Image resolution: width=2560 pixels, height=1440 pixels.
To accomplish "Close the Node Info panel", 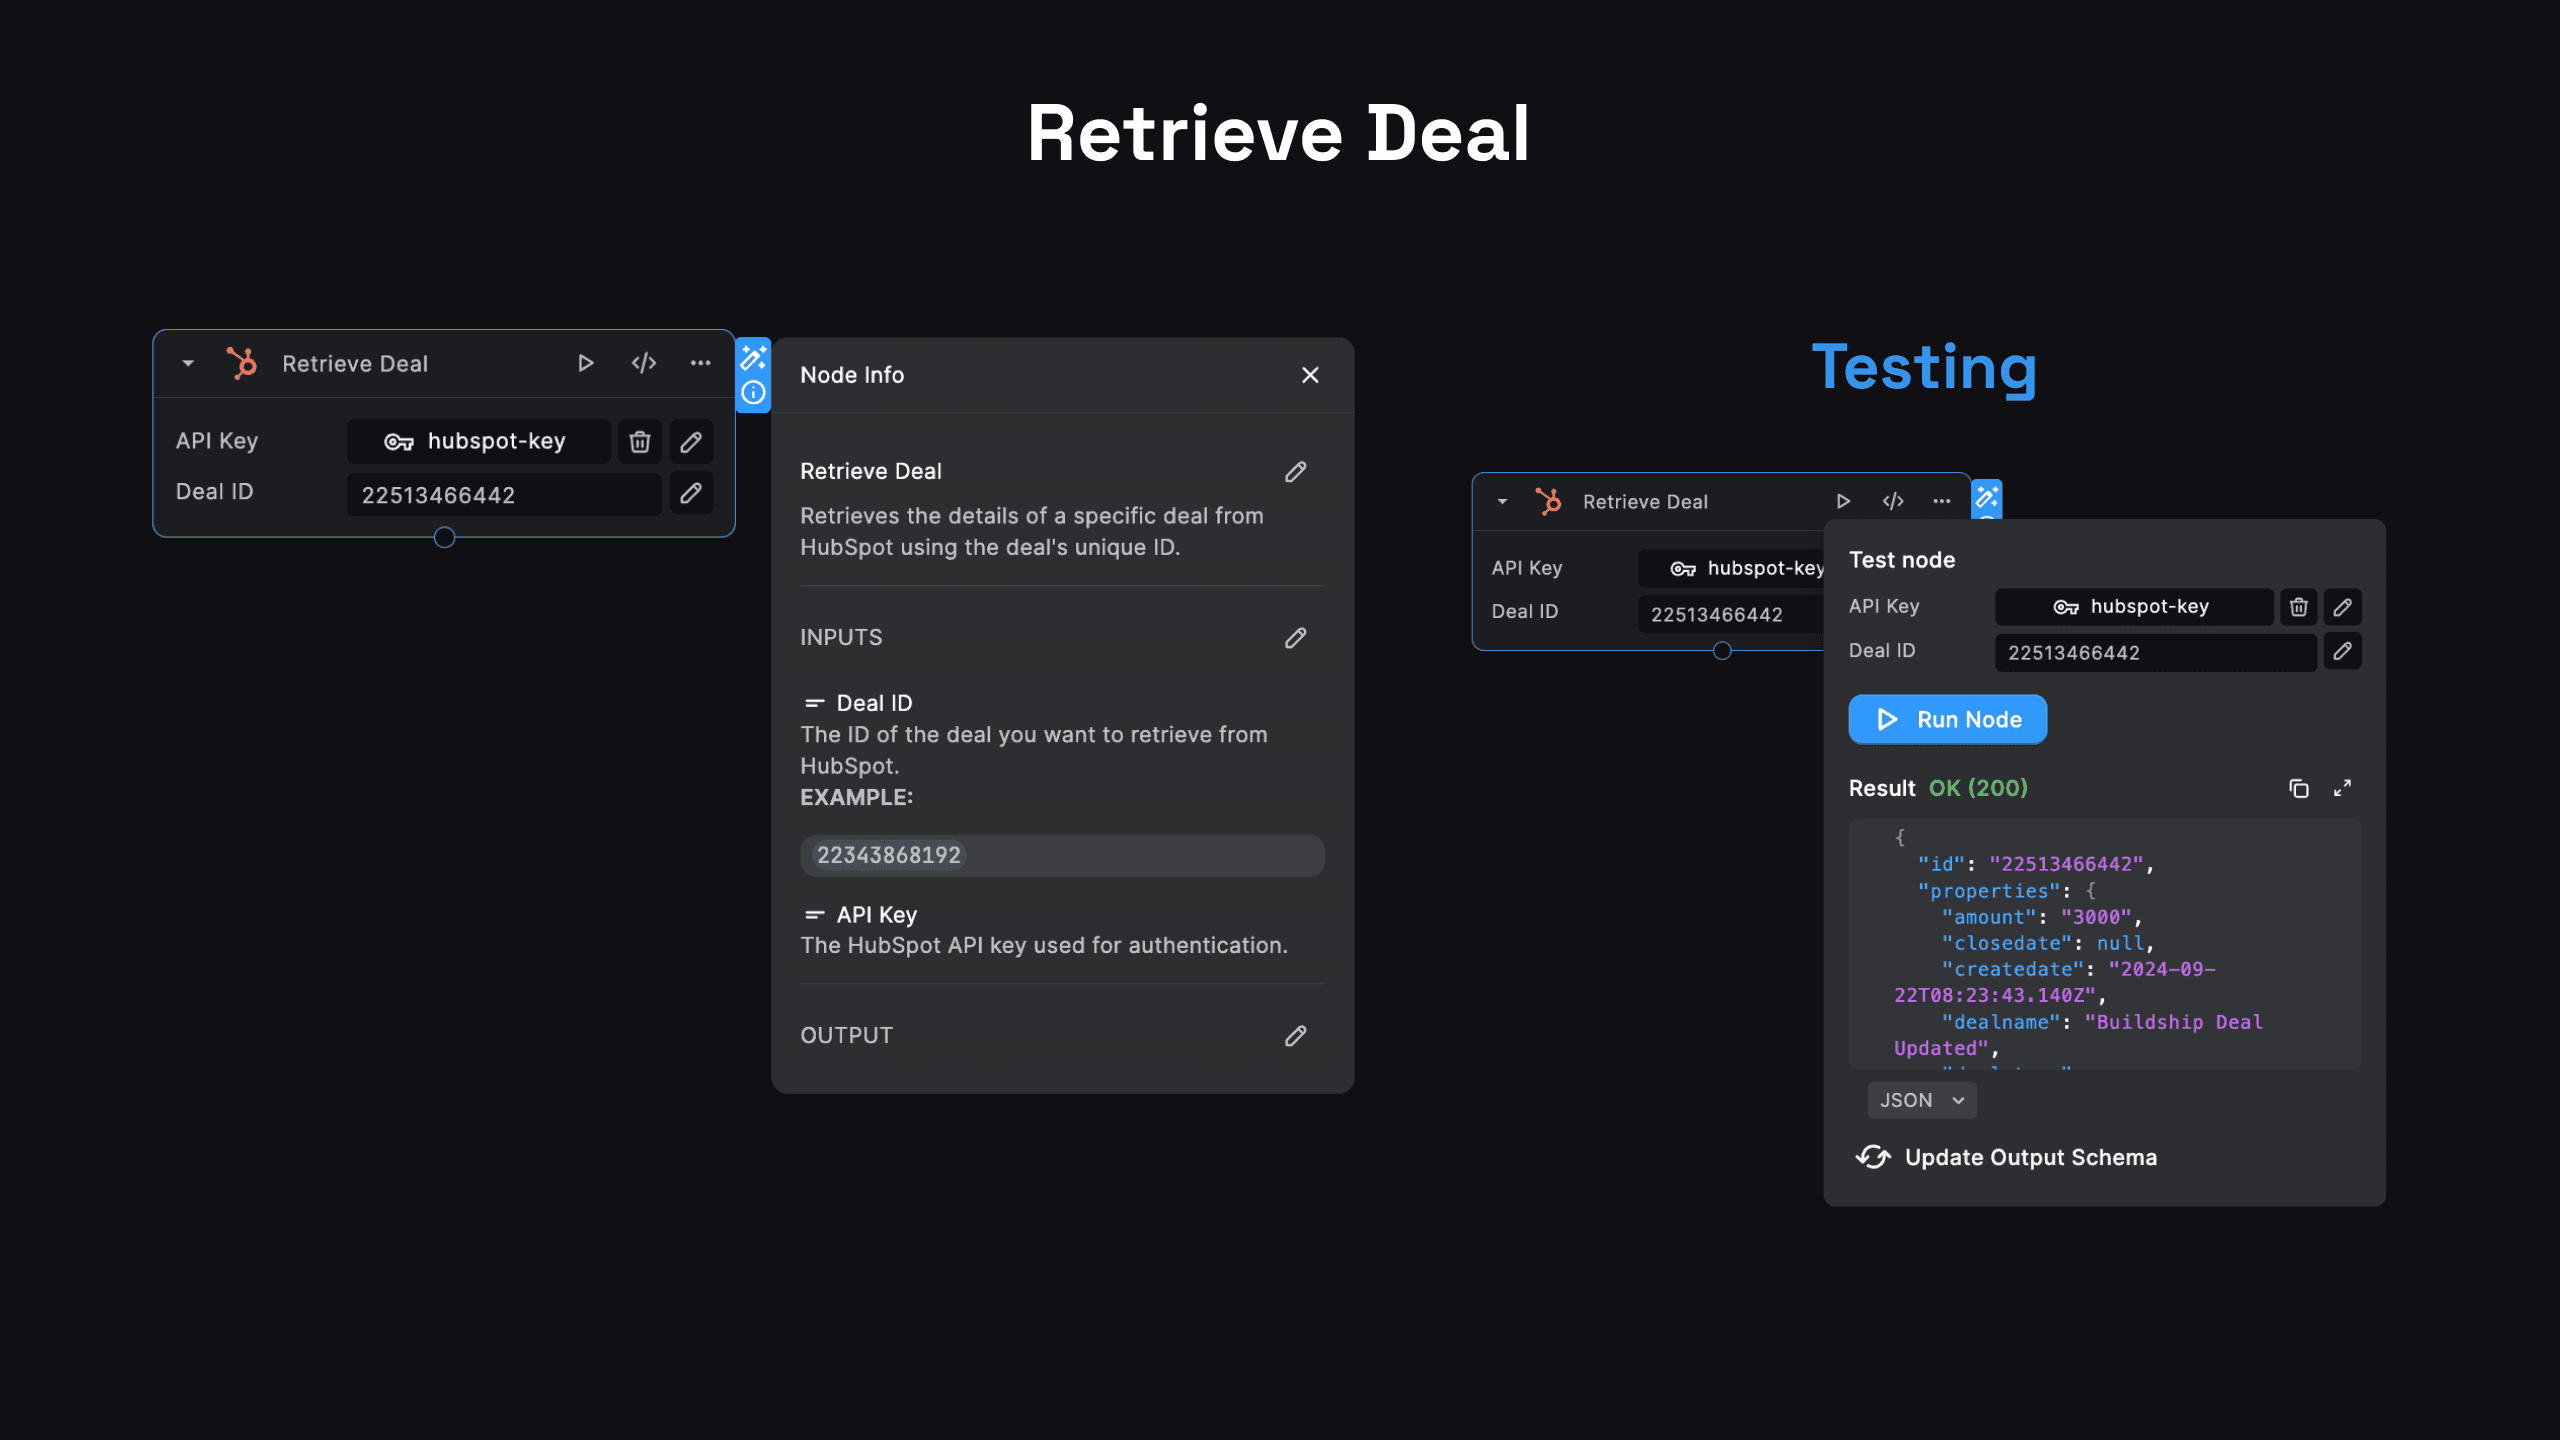I will click(1310, 375).
